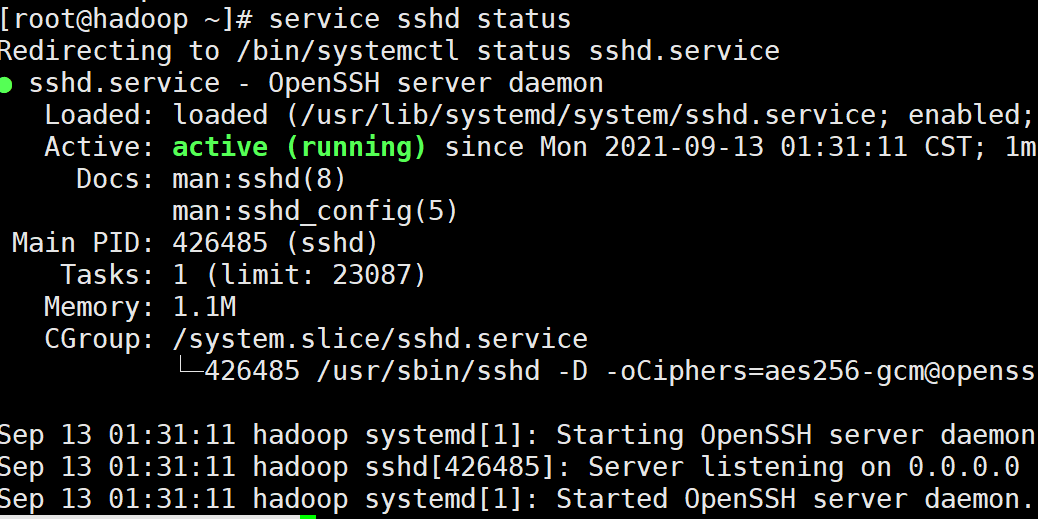1038x519 pixels.
Task: Click the Main PID value 426485
Action: tap(220, 243)
